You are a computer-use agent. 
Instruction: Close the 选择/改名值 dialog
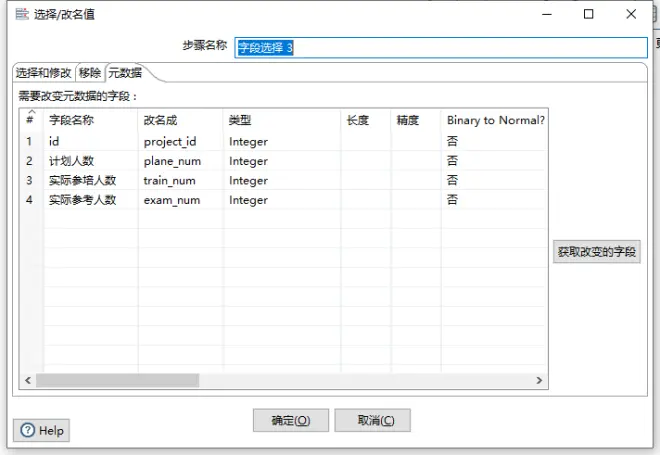[x=631, y=14]
